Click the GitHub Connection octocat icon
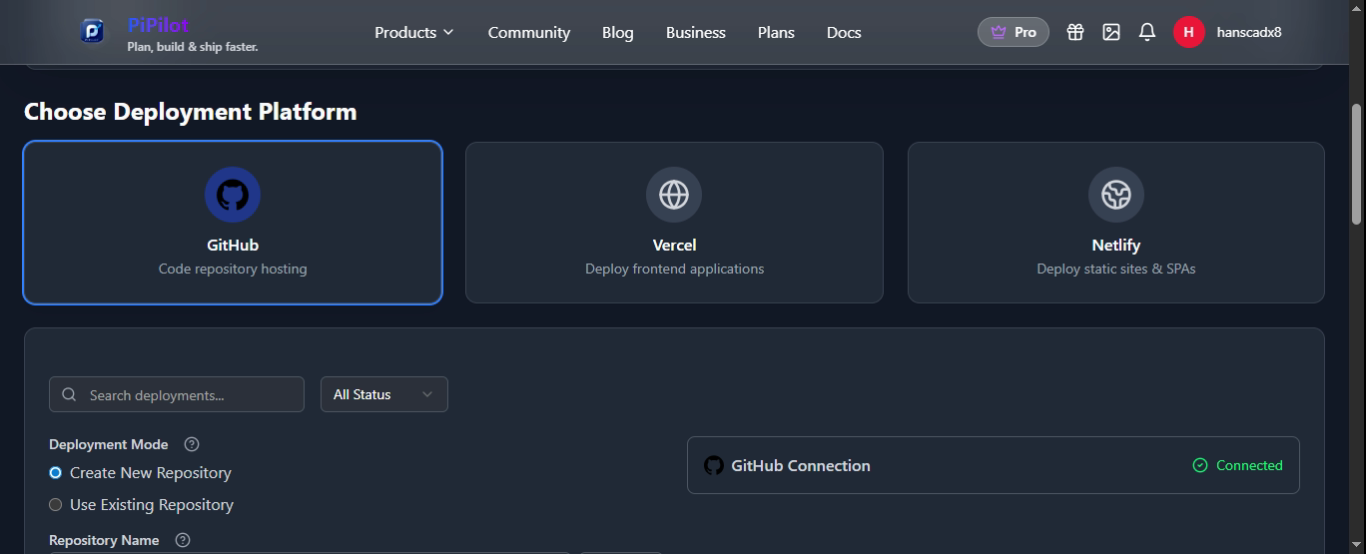The width and height of the screenshot is (1366, 554). coord(713,465)
